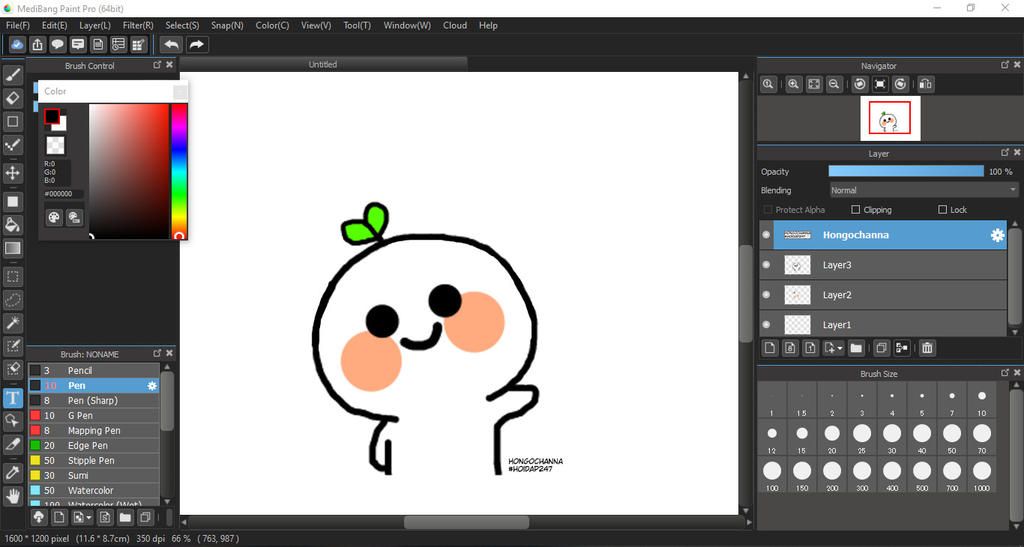Click the Redo arrow in toolbar

[196, 44]
